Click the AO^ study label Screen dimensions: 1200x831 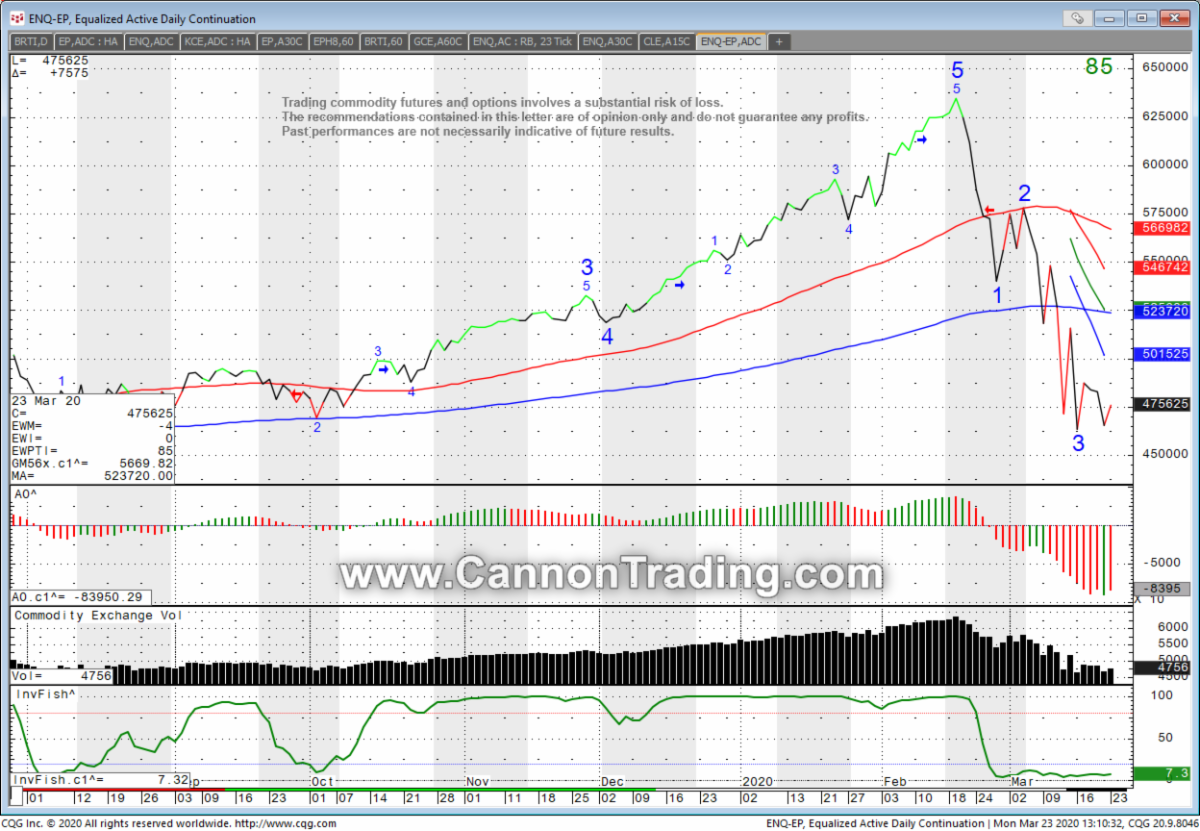point(25,494)
